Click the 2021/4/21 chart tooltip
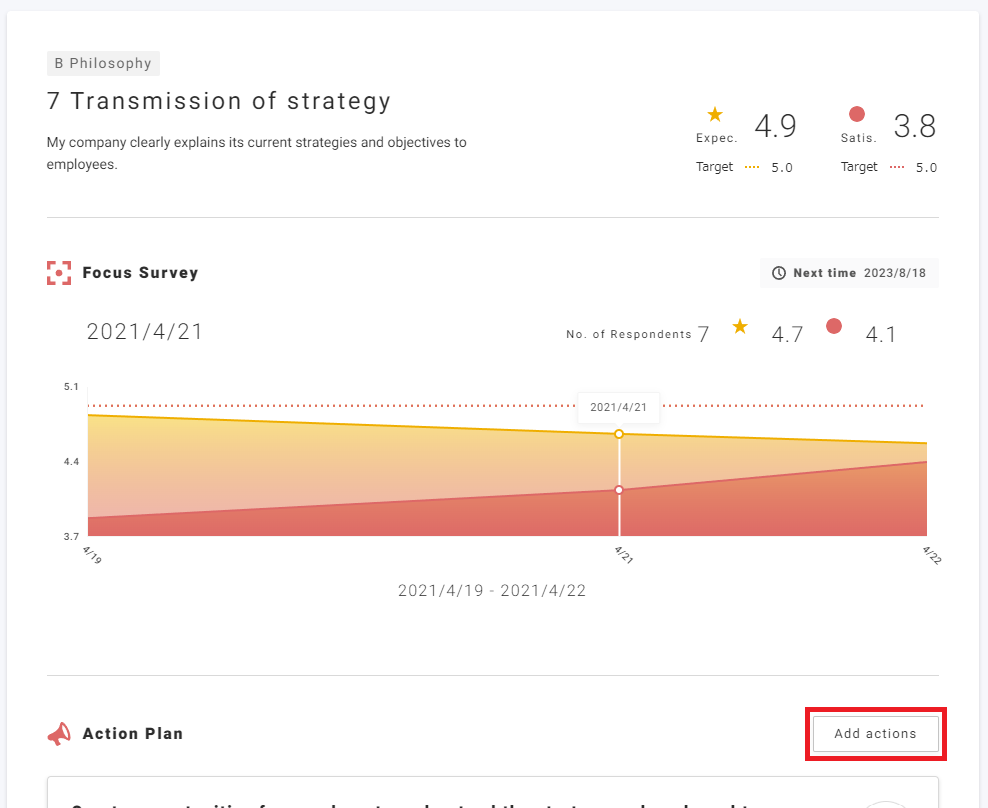The width and height of the screenshot is (988, 808). (618, 408)
